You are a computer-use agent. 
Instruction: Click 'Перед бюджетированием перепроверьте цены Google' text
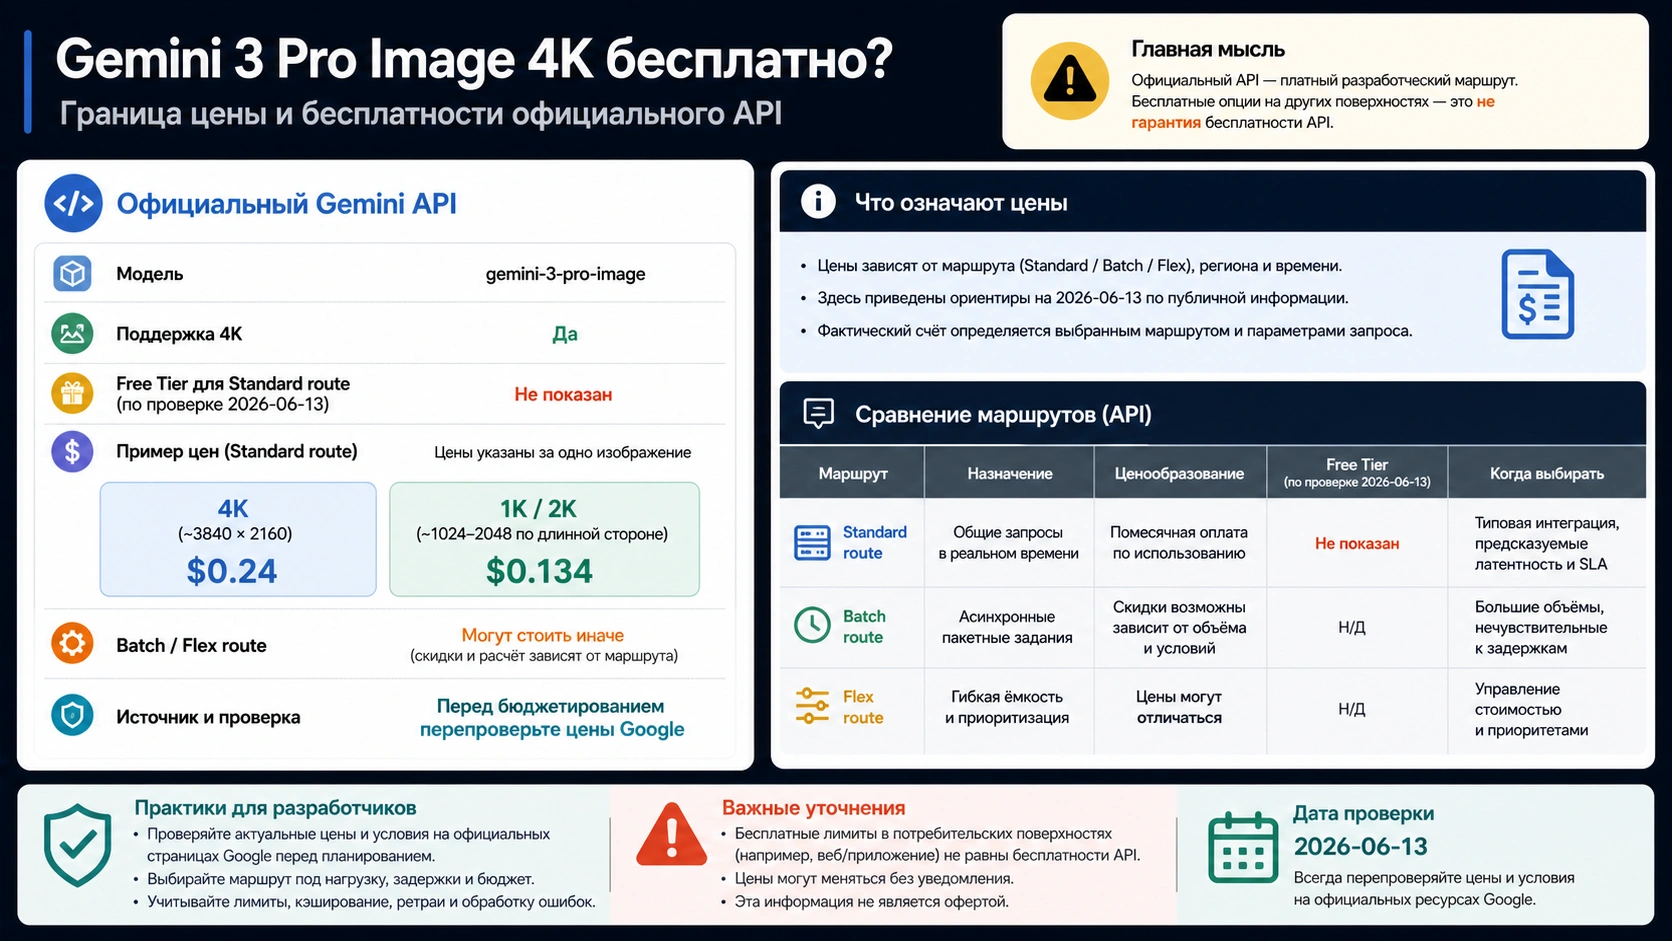pos(551,718)
